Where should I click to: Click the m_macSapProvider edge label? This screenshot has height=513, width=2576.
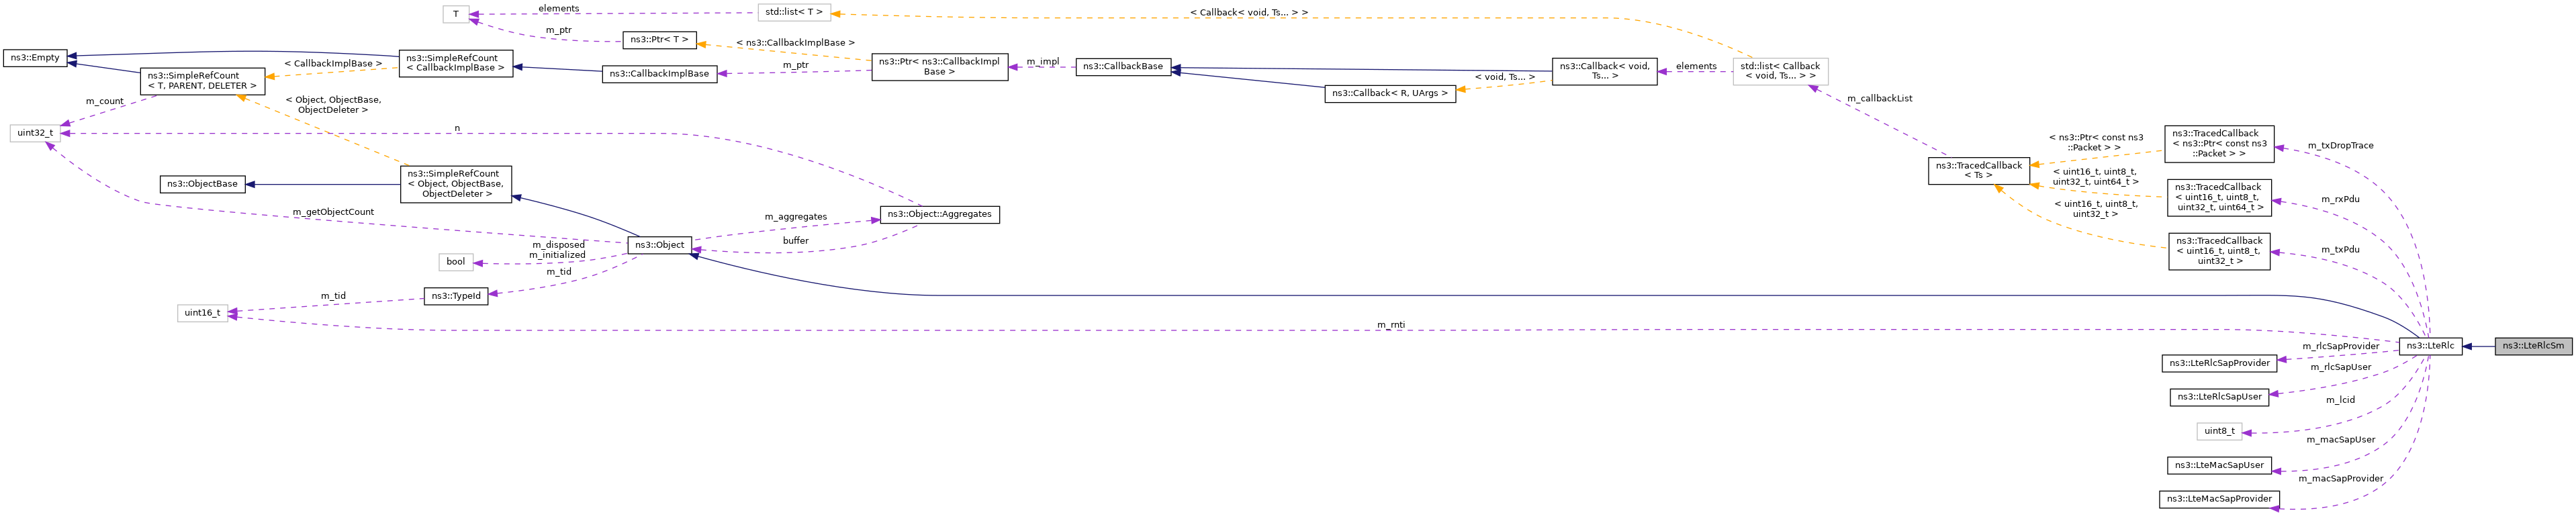coord(2340,479)
